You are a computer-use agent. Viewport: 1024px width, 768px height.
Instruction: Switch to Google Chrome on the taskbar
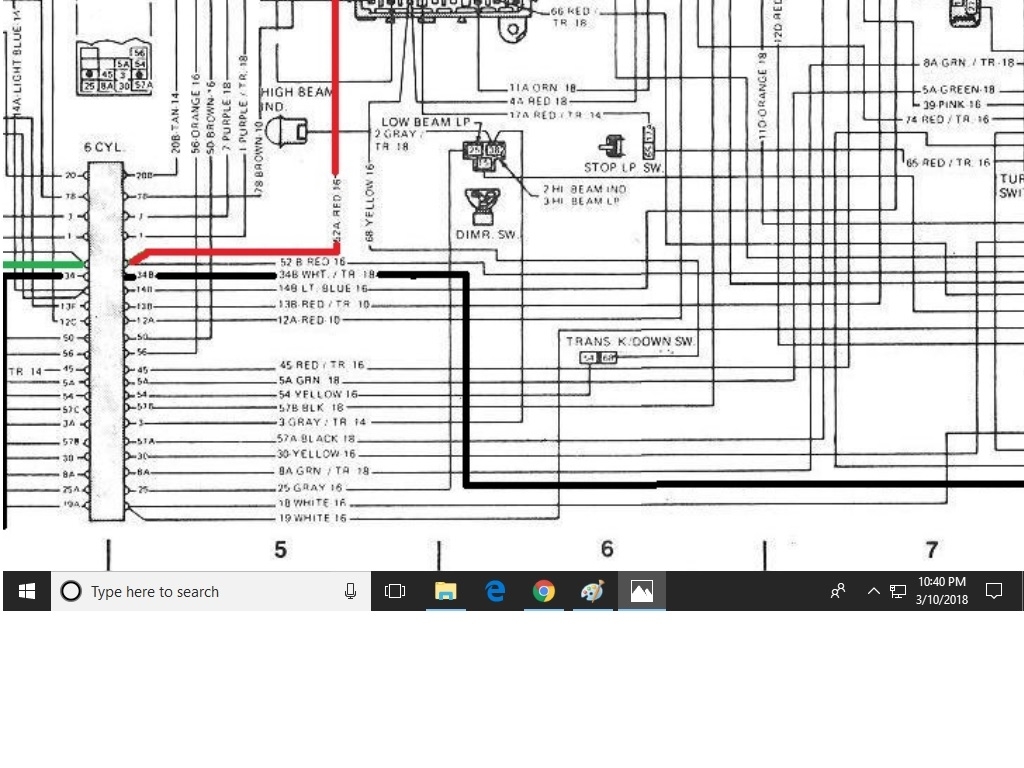coord(543,592)
